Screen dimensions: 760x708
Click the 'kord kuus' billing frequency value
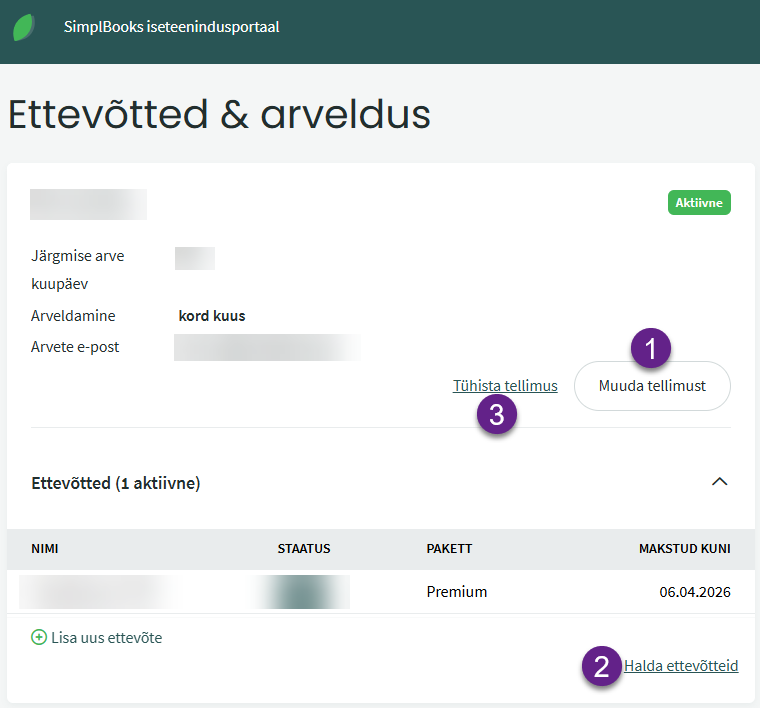pos(212,316)
